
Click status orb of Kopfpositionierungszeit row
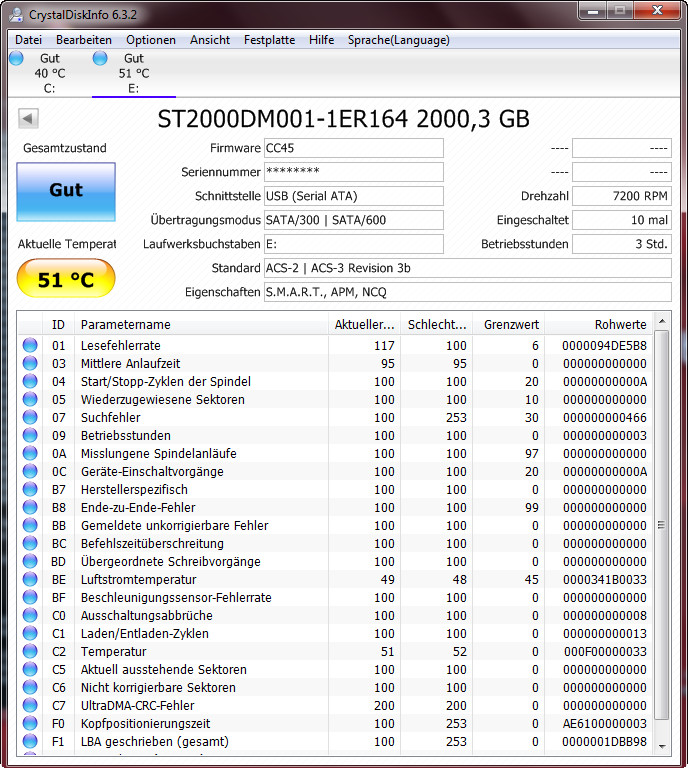pos(30,723)
